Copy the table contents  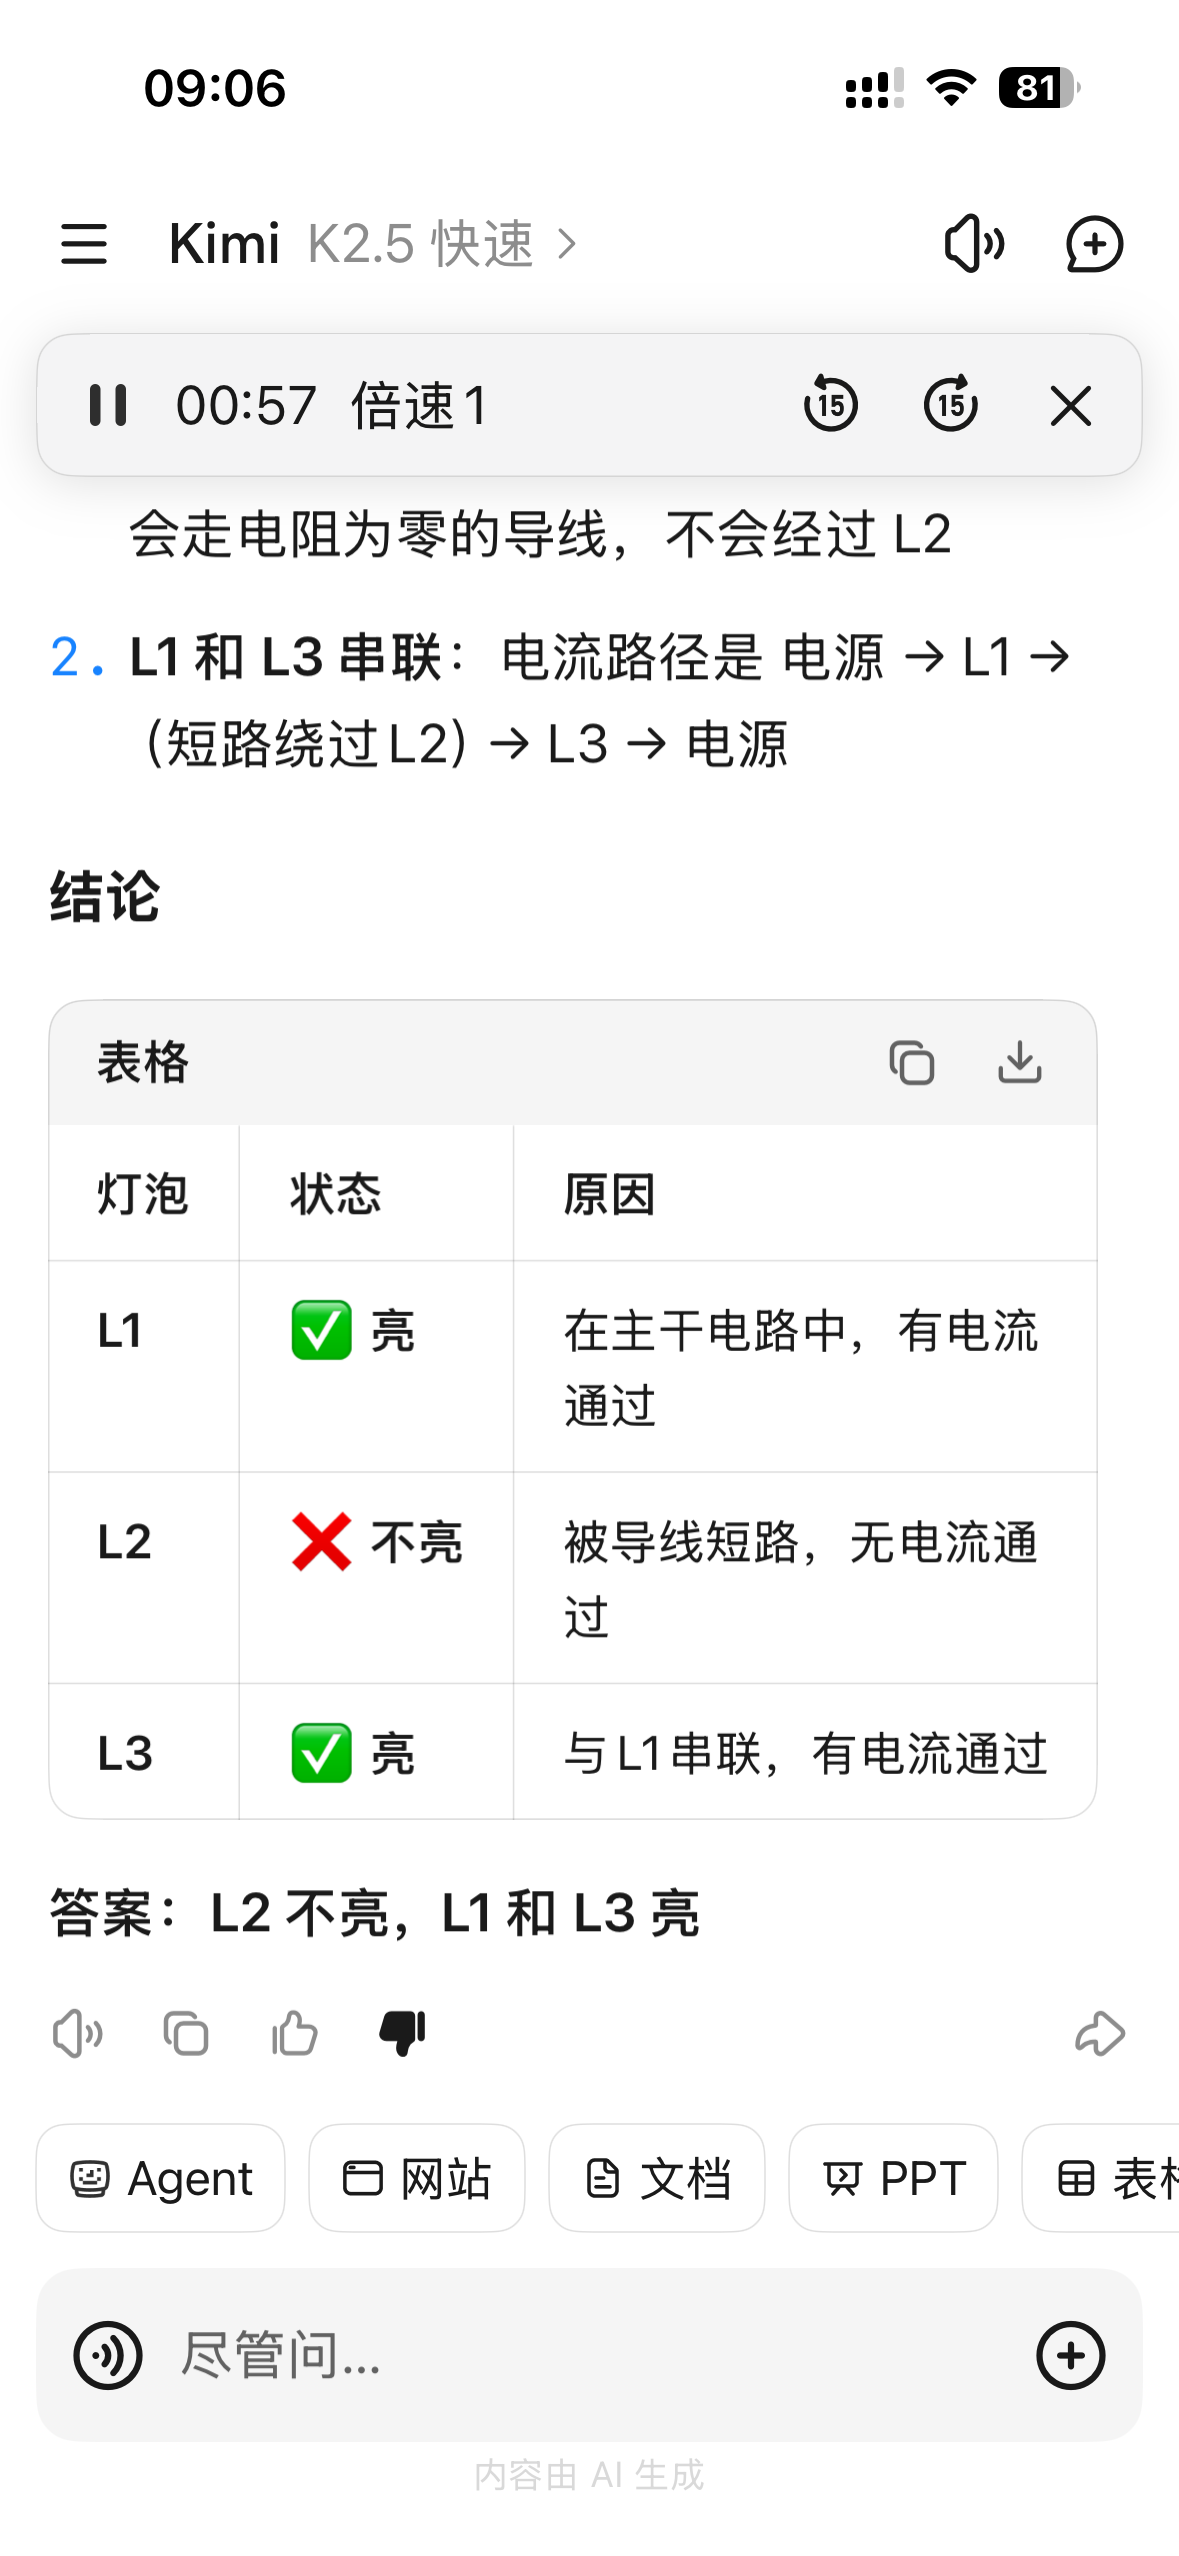(911, 1062)
